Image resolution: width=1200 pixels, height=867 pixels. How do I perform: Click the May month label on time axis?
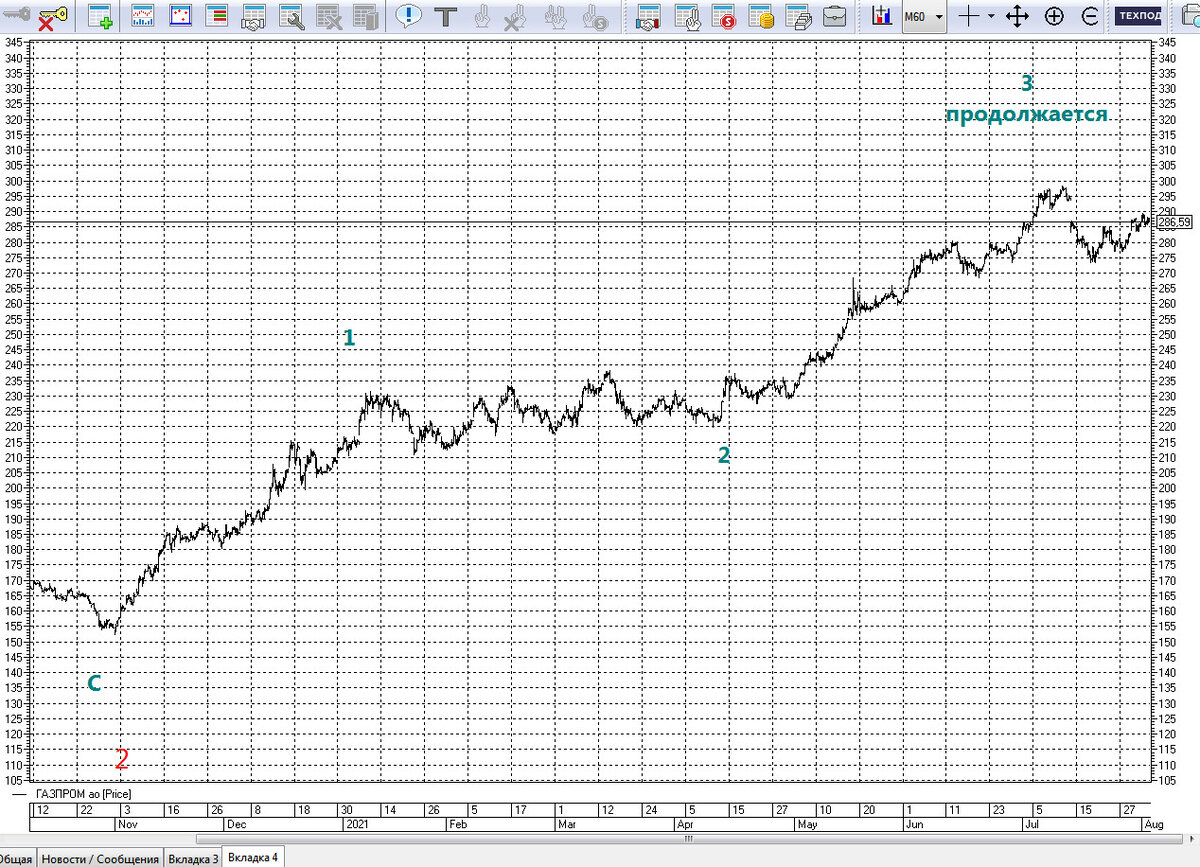click(x=809, y=825)
